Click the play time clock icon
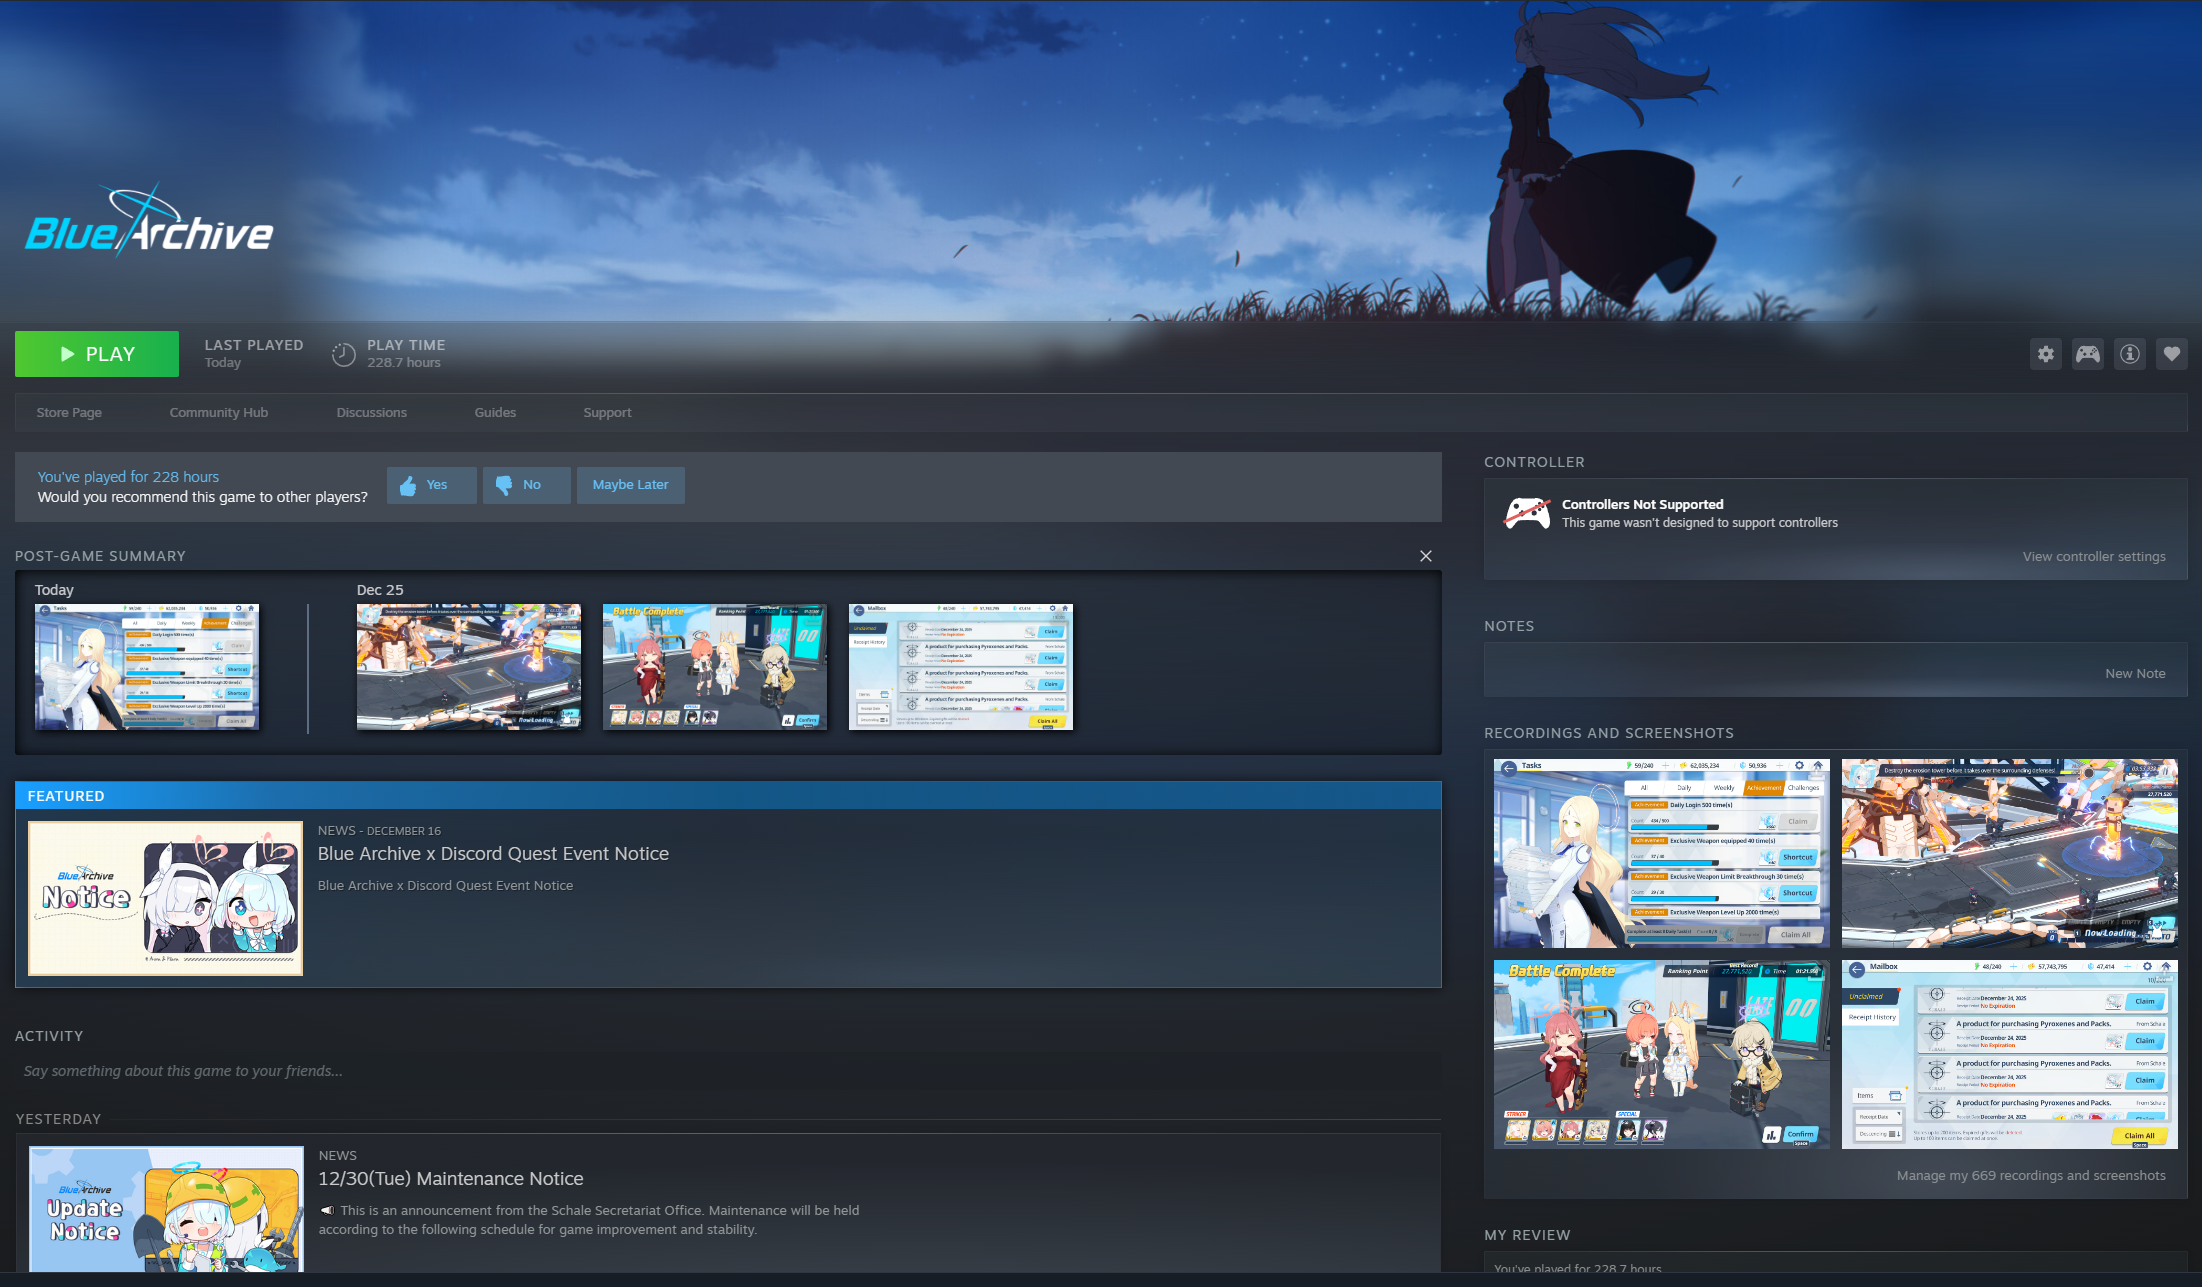This screenshot has height=1287, width=2202. [x=343, y=354]
